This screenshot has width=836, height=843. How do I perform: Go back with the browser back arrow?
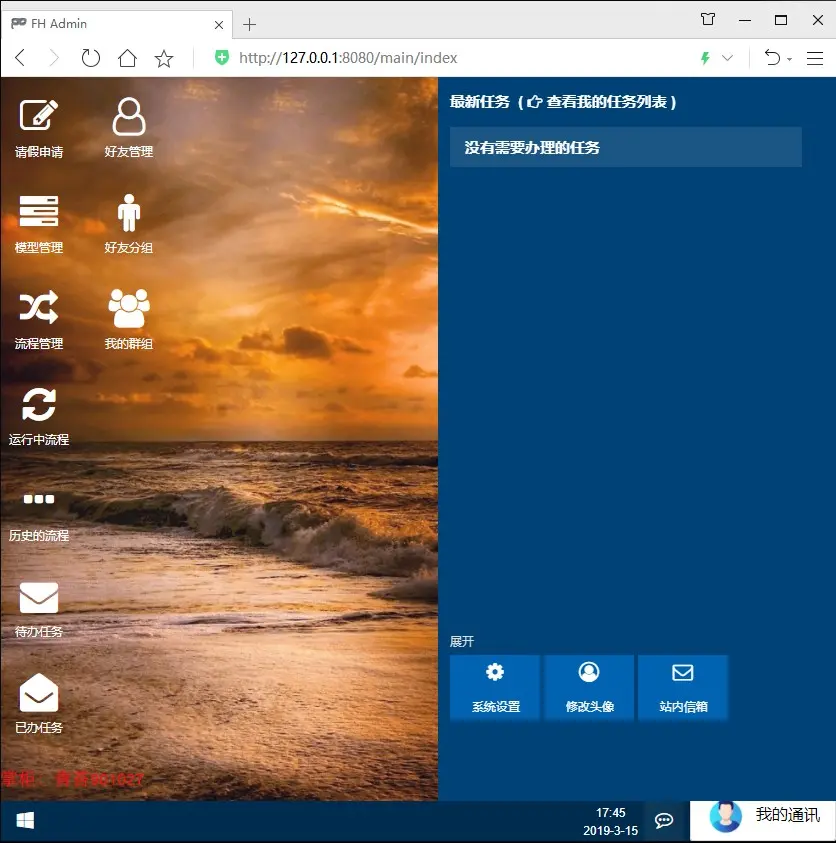tap(20, 58)
